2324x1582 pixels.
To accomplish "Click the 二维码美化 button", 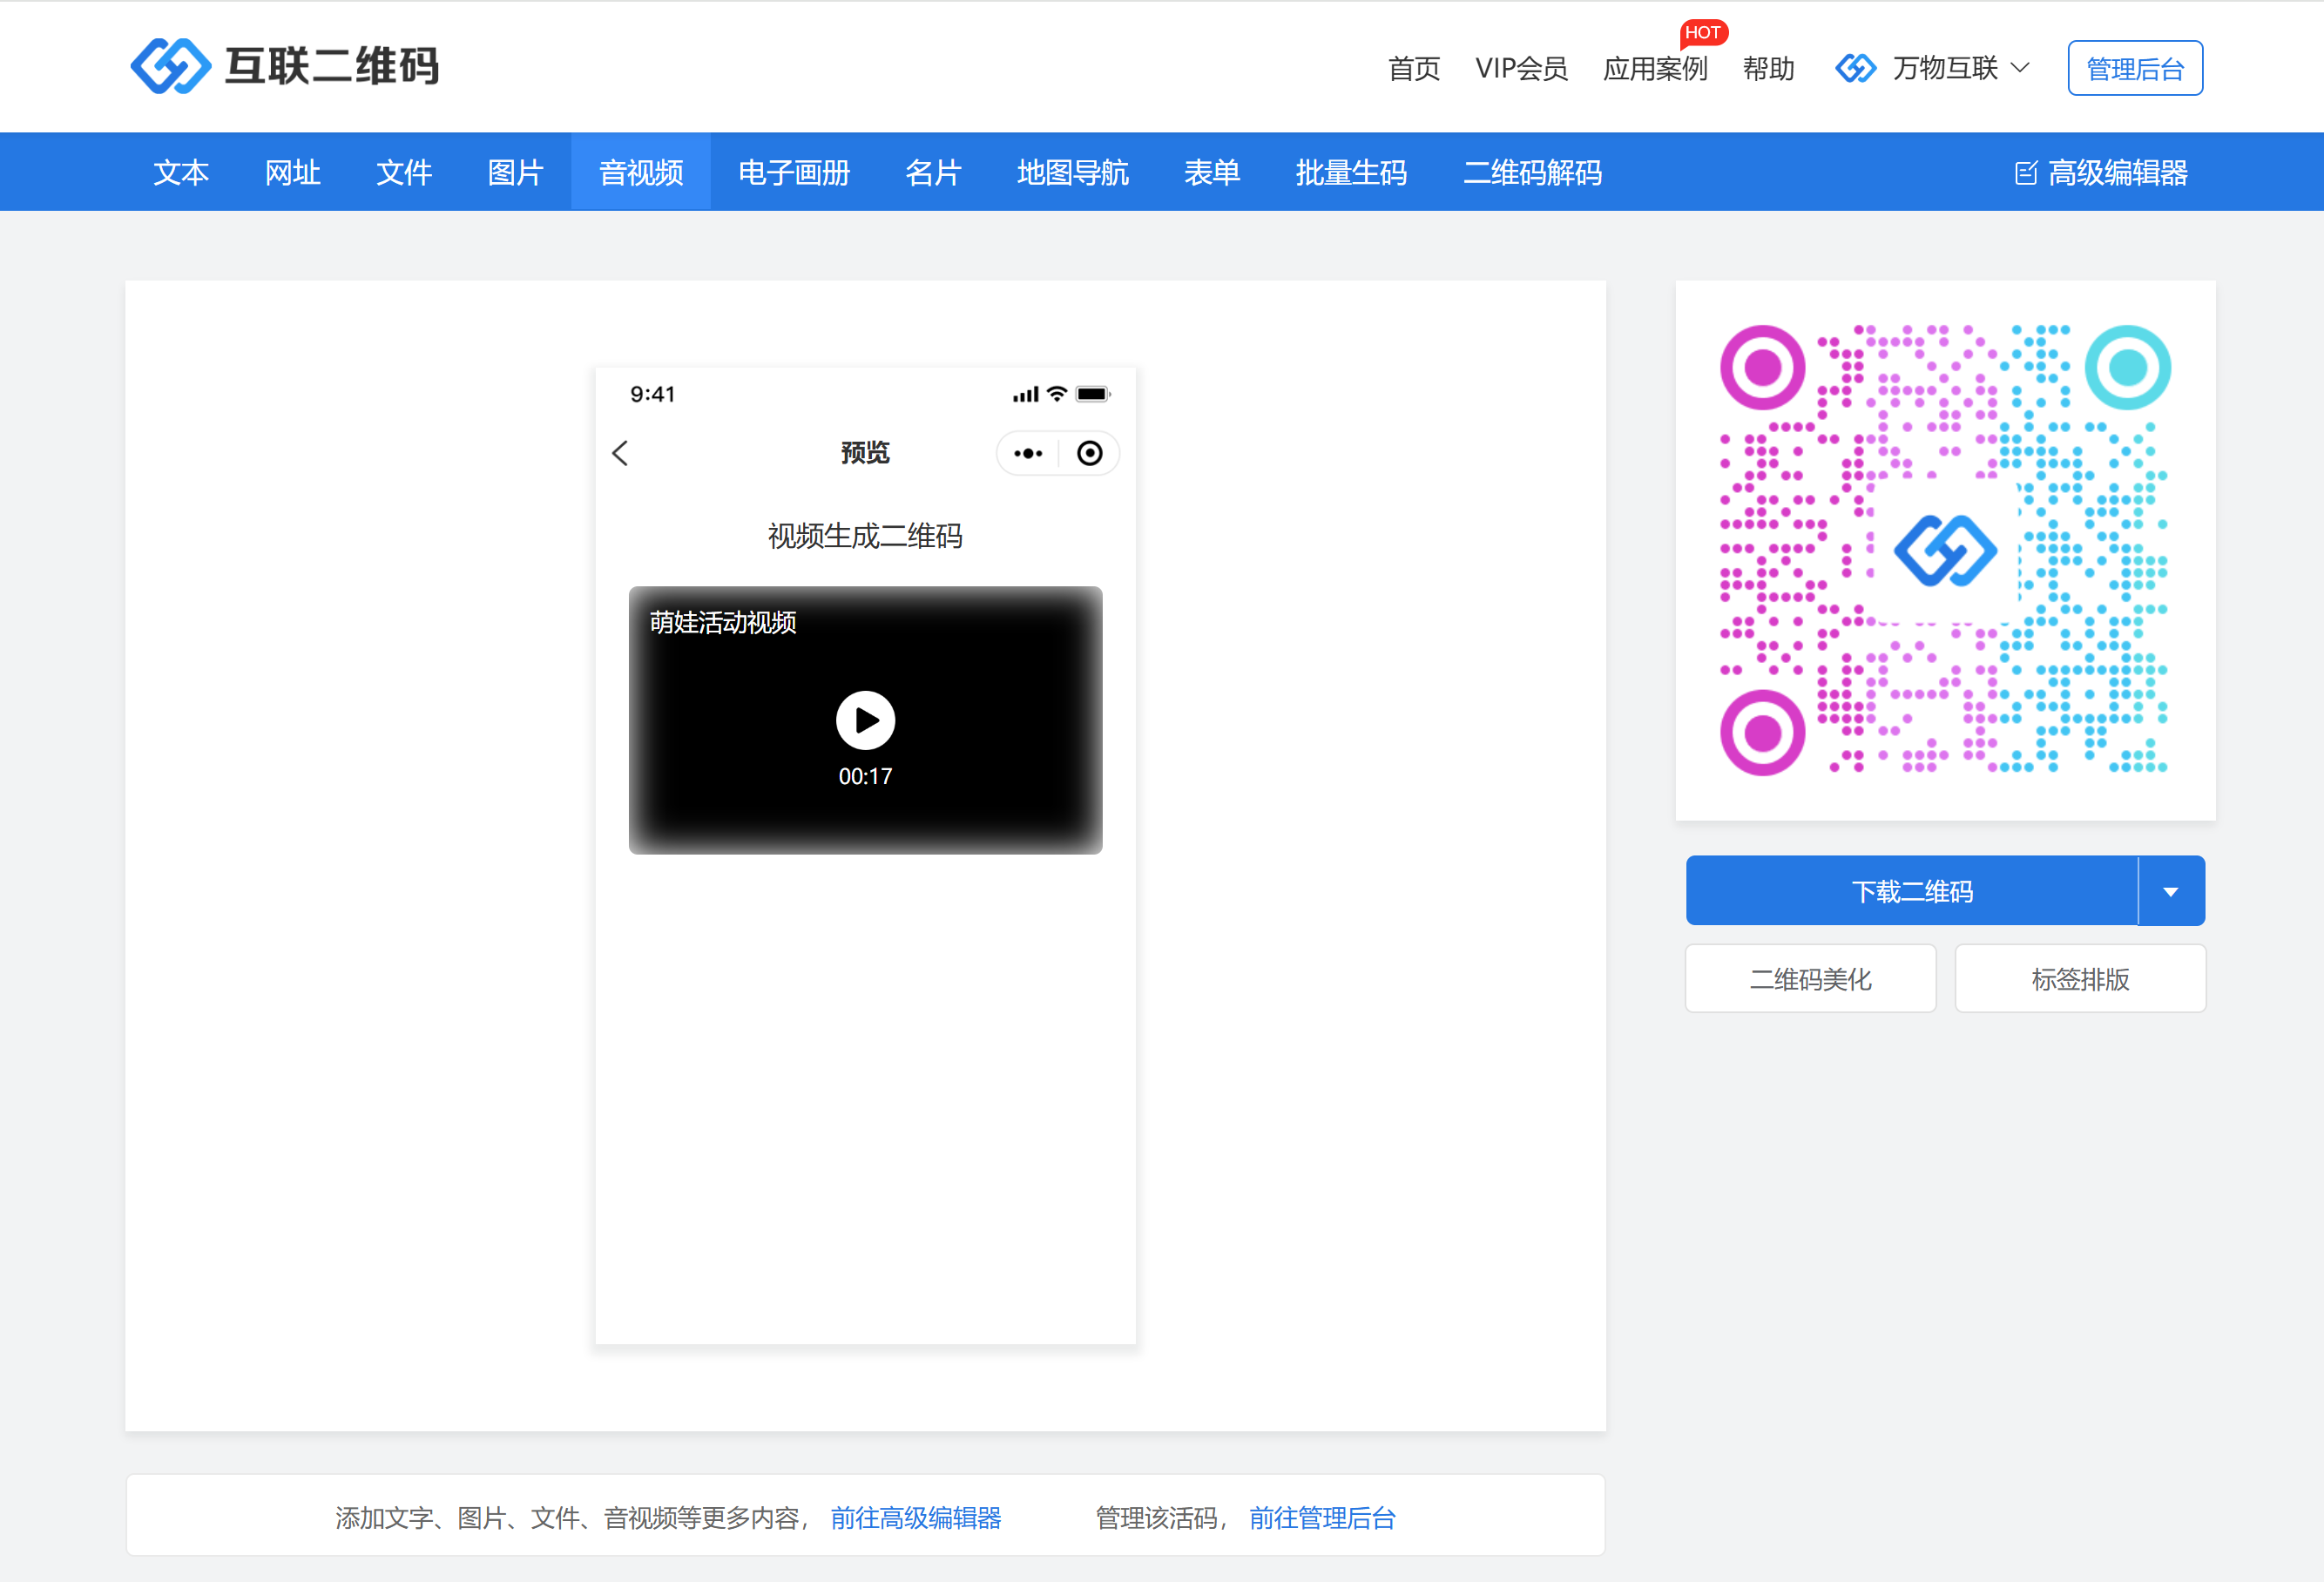I will (x=1810, y=979).
